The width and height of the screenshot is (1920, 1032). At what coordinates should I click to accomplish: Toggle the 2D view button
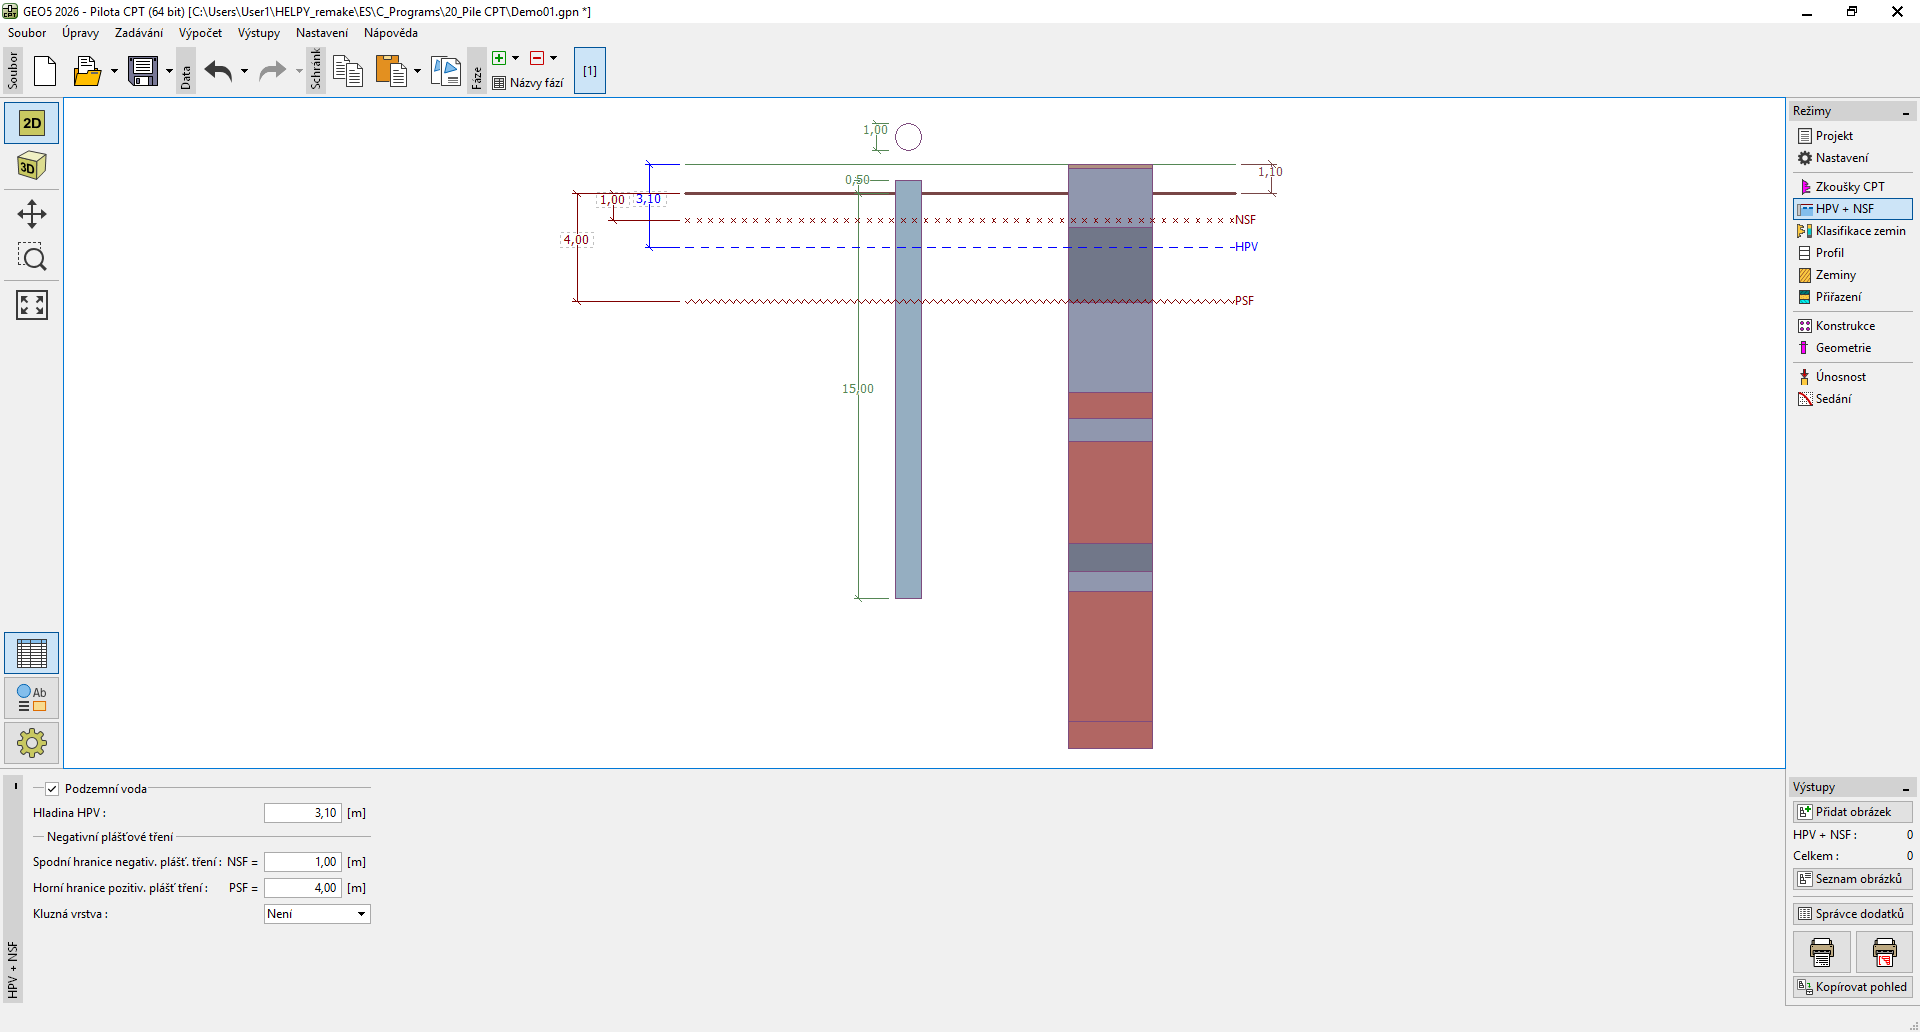click(x=32, y=123)
